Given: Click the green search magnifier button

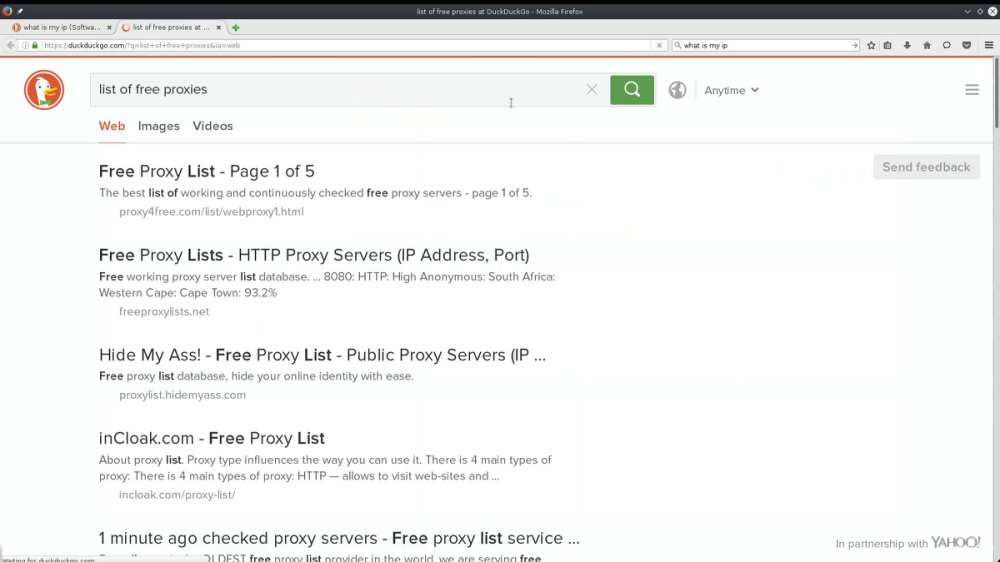Looking at the screenshot, I should 631,90.
